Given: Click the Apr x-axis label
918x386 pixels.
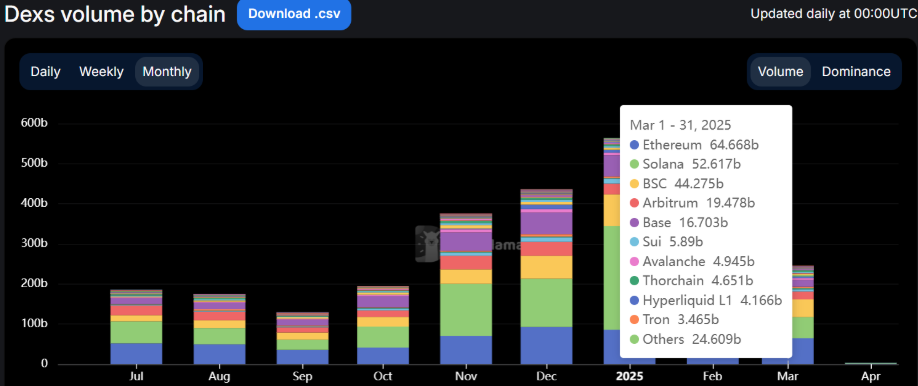Looking at the screenshot, I should point(871,376).
